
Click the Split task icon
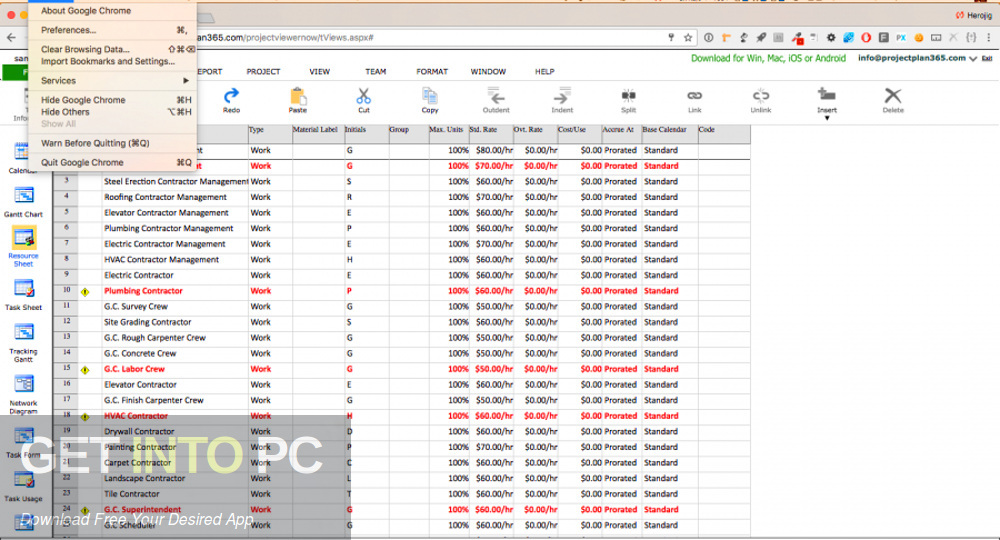pyautogui.click(x=628, y=96)
